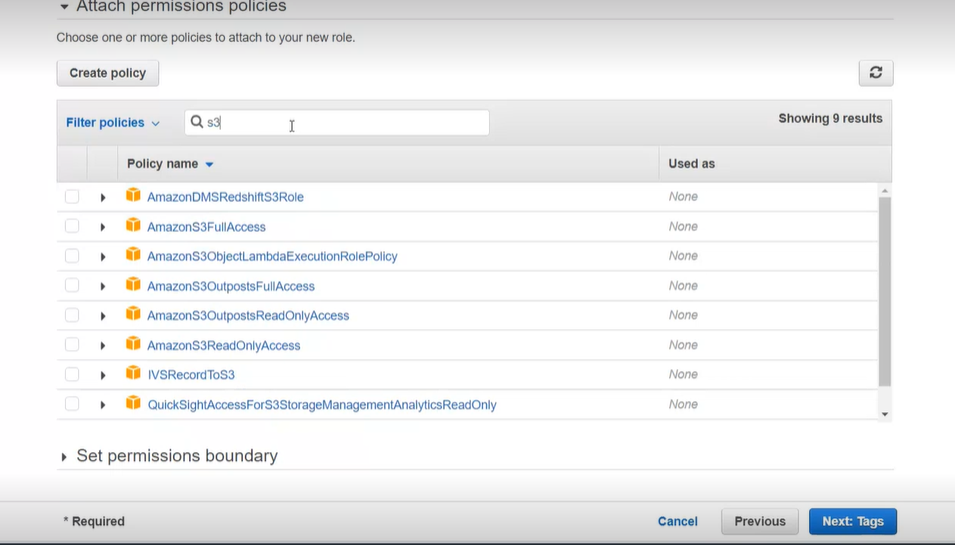Image resolution: width=955 pixels, height=545 pixels.
Task: Open the AmazonS3FullAccess policy link
Action: point(206,227)
